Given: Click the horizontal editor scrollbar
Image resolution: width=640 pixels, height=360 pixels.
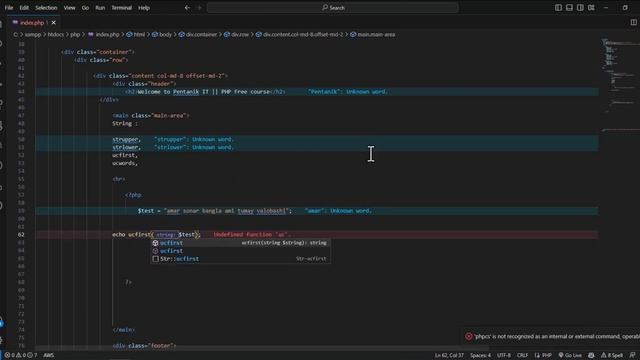Looking at the screenshot, I should (x=261, y=349).
